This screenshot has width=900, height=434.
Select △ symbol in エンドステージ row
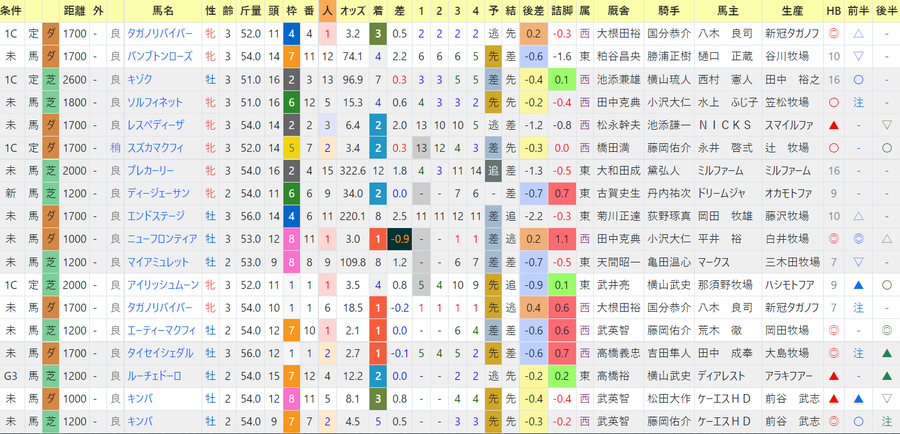click(x=859, y=216)
